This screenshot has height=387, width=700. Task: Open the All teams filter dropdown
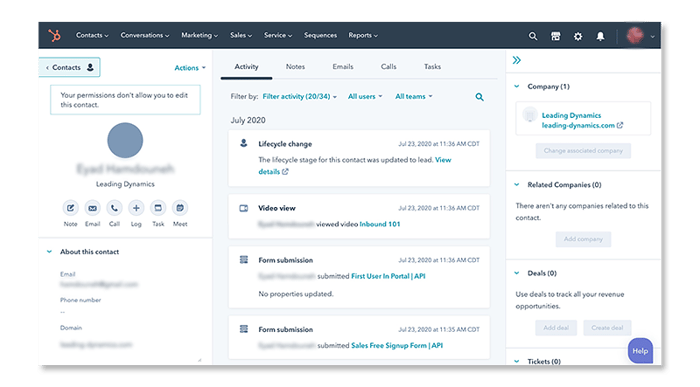pos(413,96)
